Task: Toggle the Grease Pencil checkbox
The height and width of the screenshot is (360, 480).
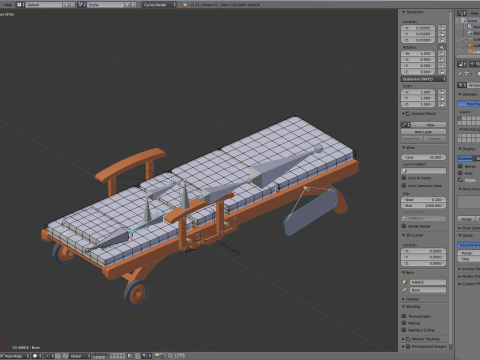Action: [x=408, y=114]
